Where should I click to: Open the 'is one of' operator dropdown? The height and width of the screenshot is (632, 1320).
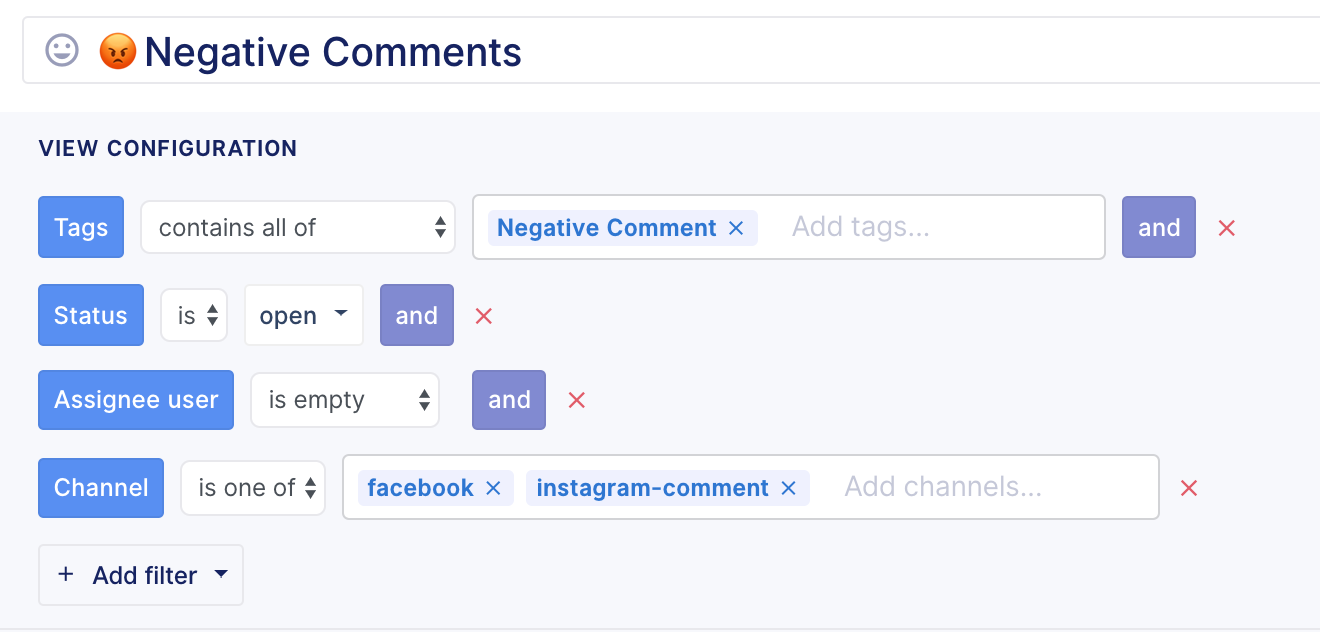click(x=253, y=488)
